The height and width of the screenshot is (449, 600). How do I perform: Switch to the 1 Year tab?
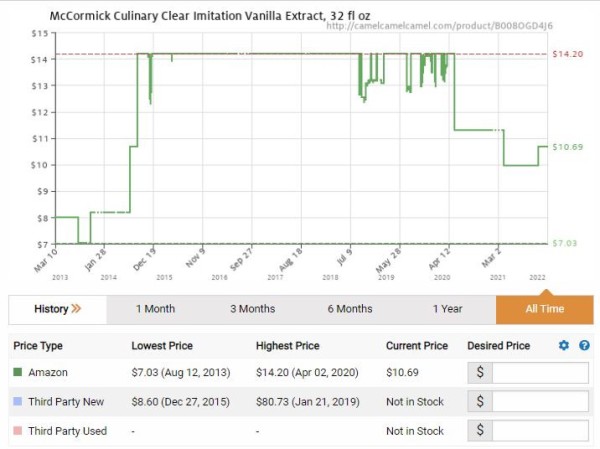447,309
